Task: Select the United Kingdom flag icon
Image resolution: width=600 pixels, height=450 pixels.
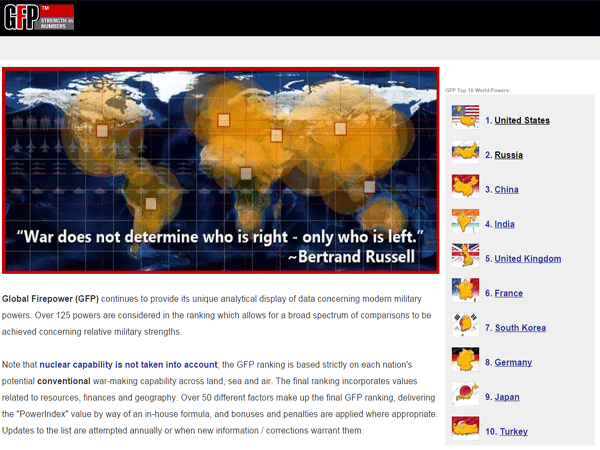Action: point(465,256)
